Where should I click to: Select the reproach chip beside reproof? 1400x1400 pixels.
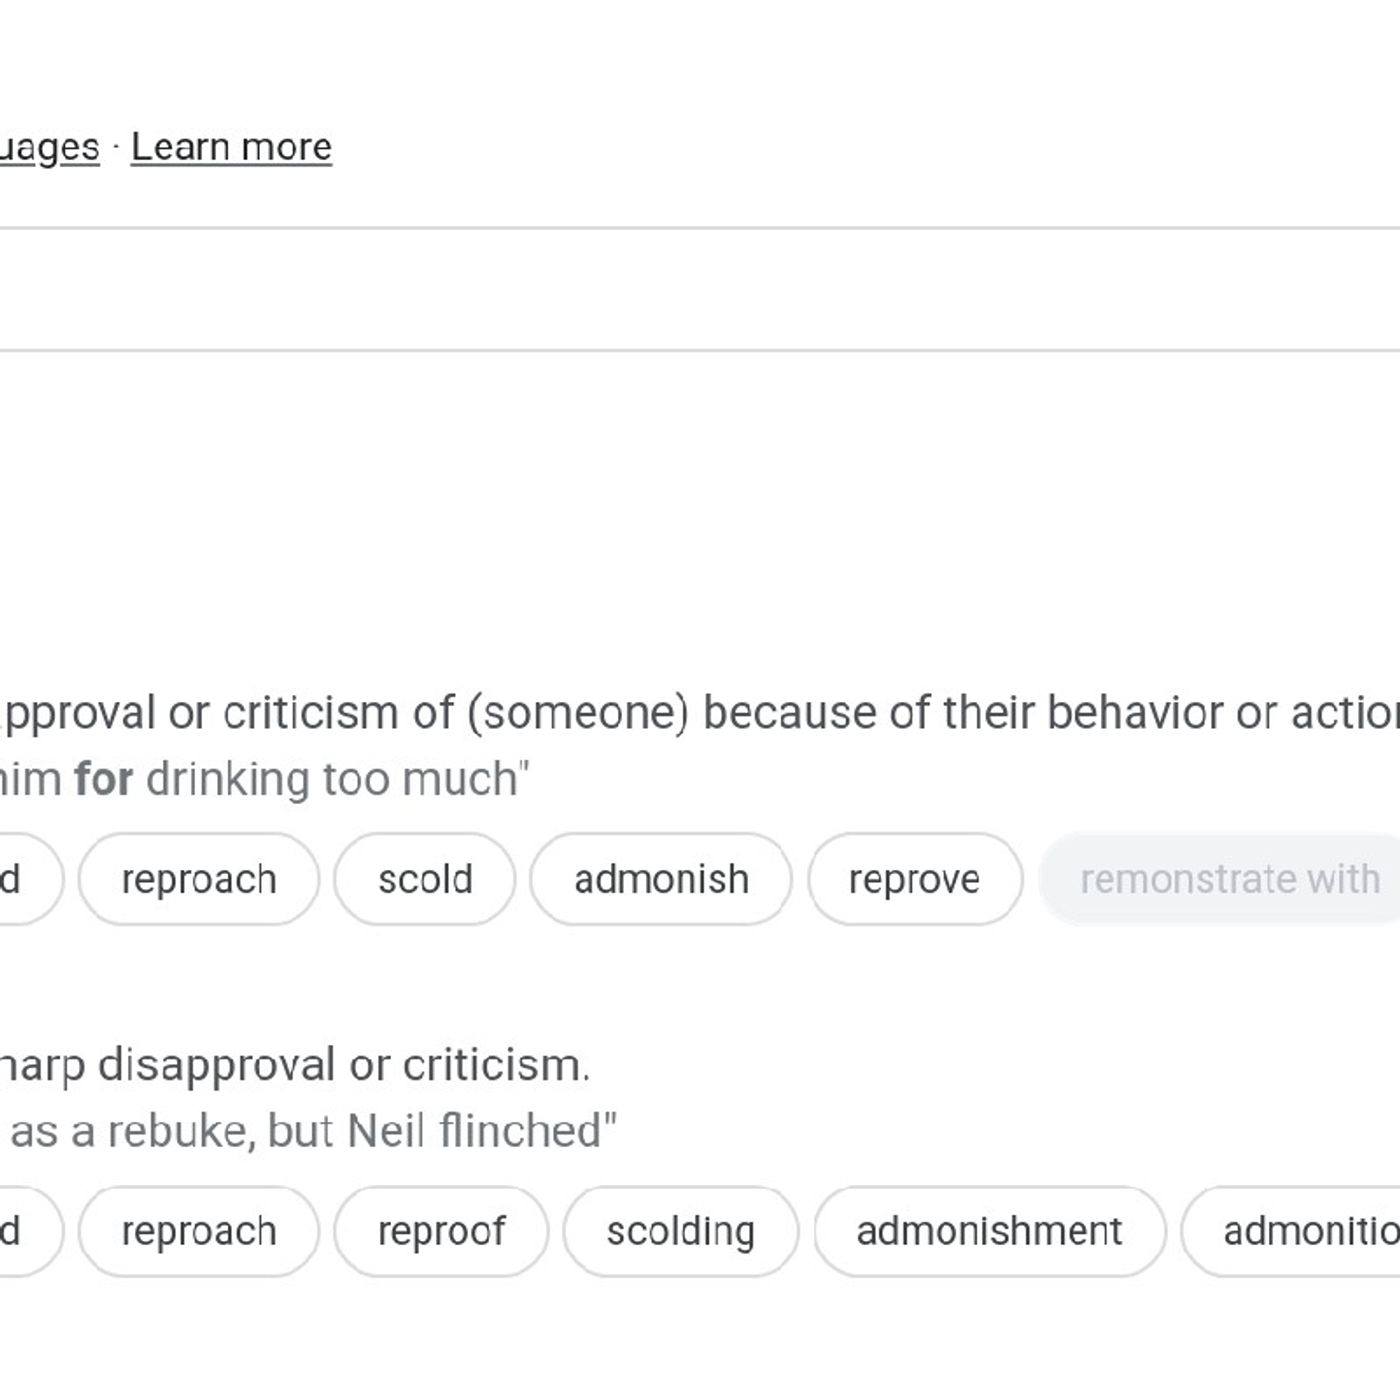pos(199,1231)
